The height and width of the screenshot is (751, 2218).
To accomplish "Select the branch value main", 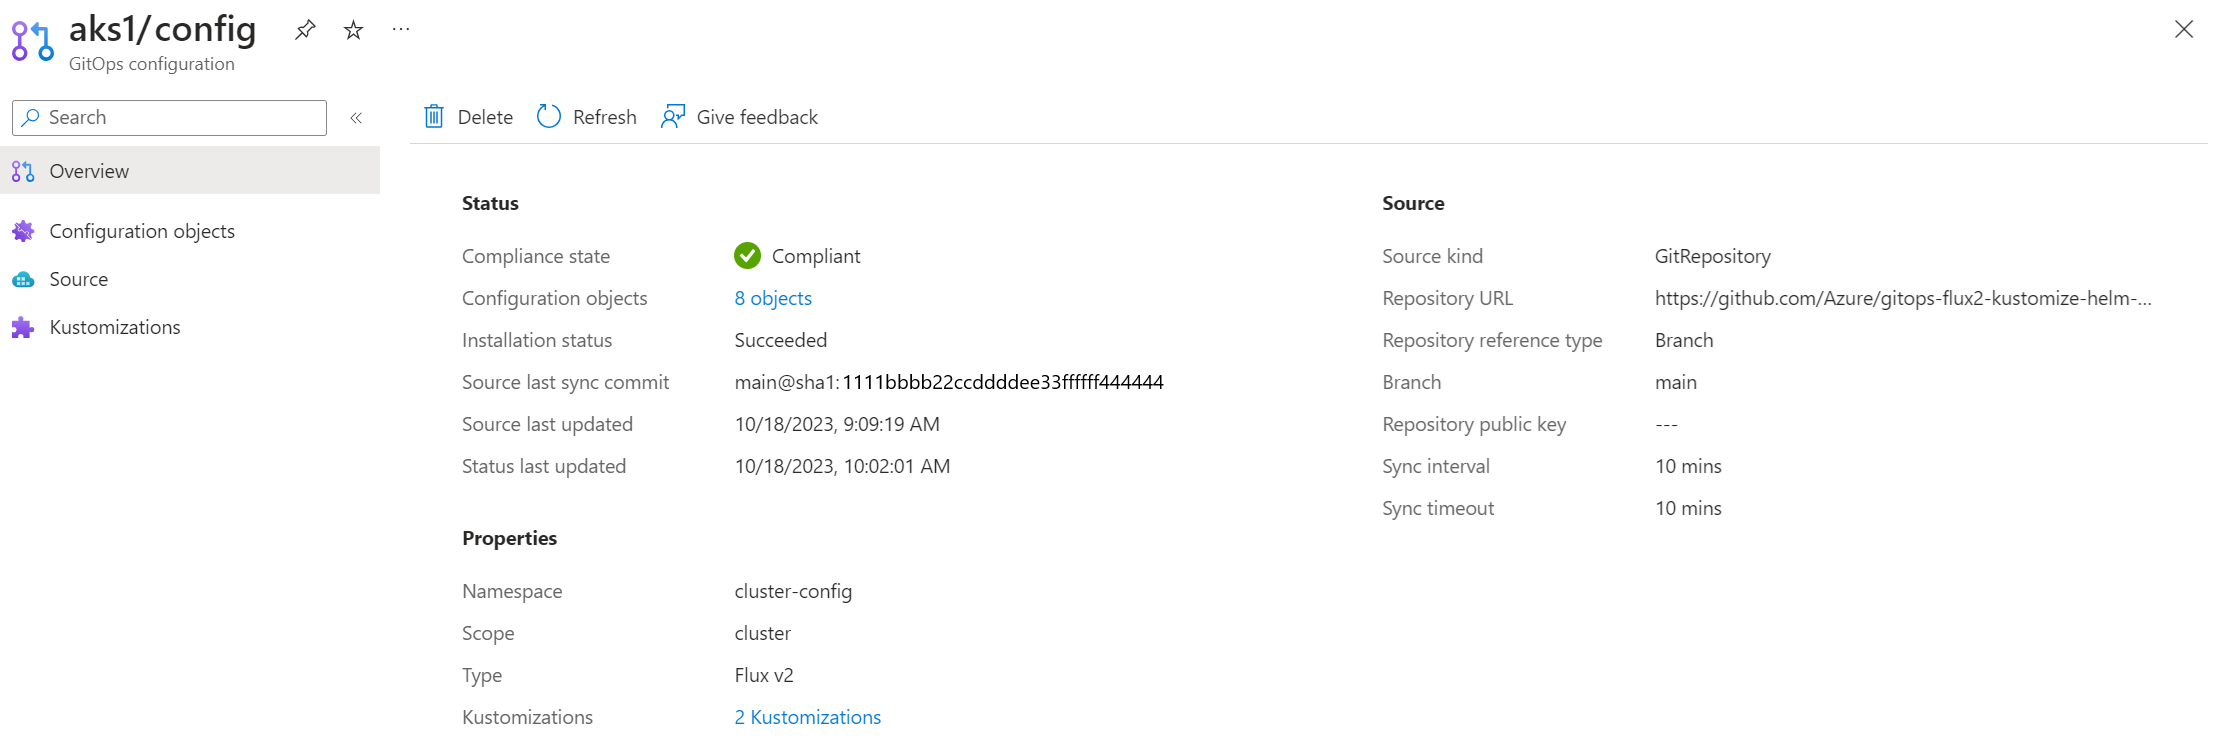I will tap(1676, 382).
